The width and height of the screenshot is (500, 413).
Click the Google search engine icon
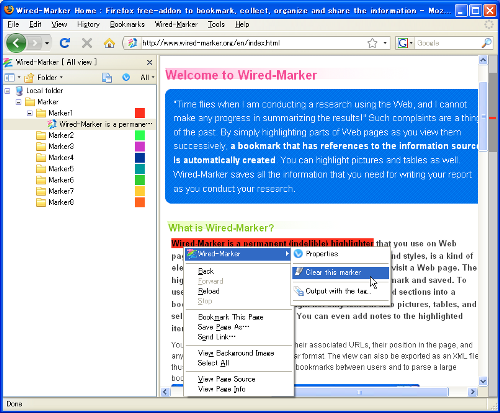[x=403, y=43]
